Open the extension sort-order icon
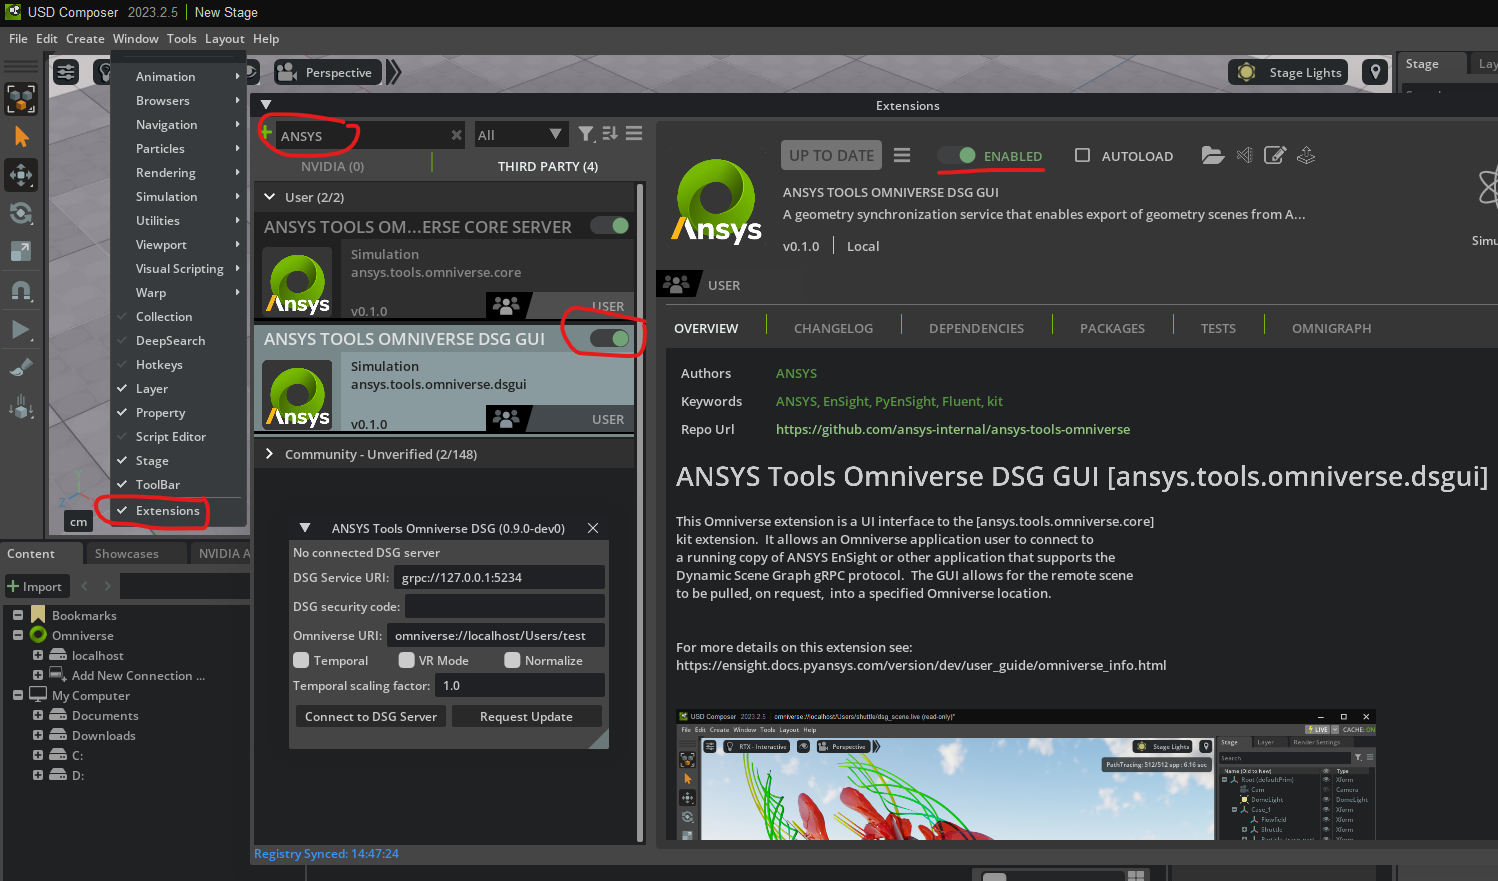This screenshot has width=1498, height=881. [610, 133]
